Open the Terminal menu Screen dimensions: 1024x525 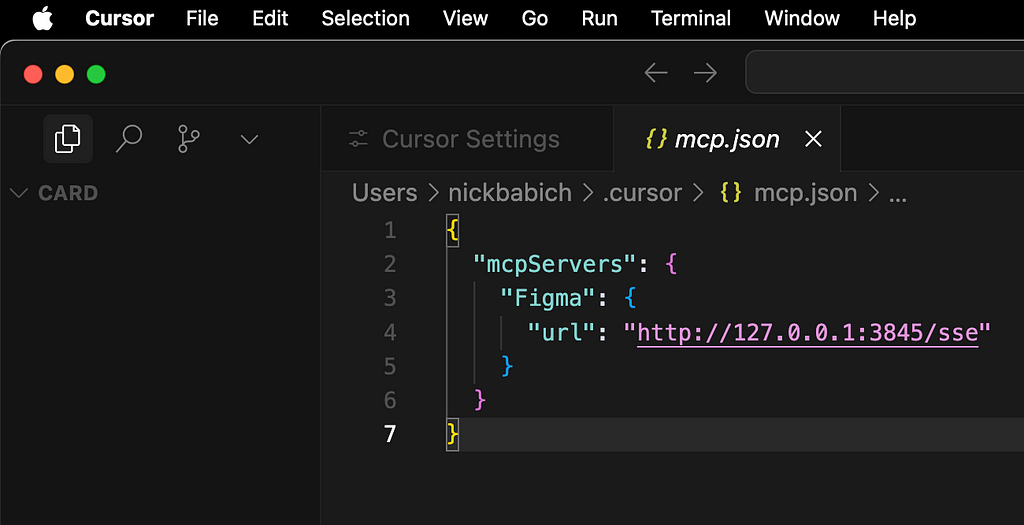(691, 18)
